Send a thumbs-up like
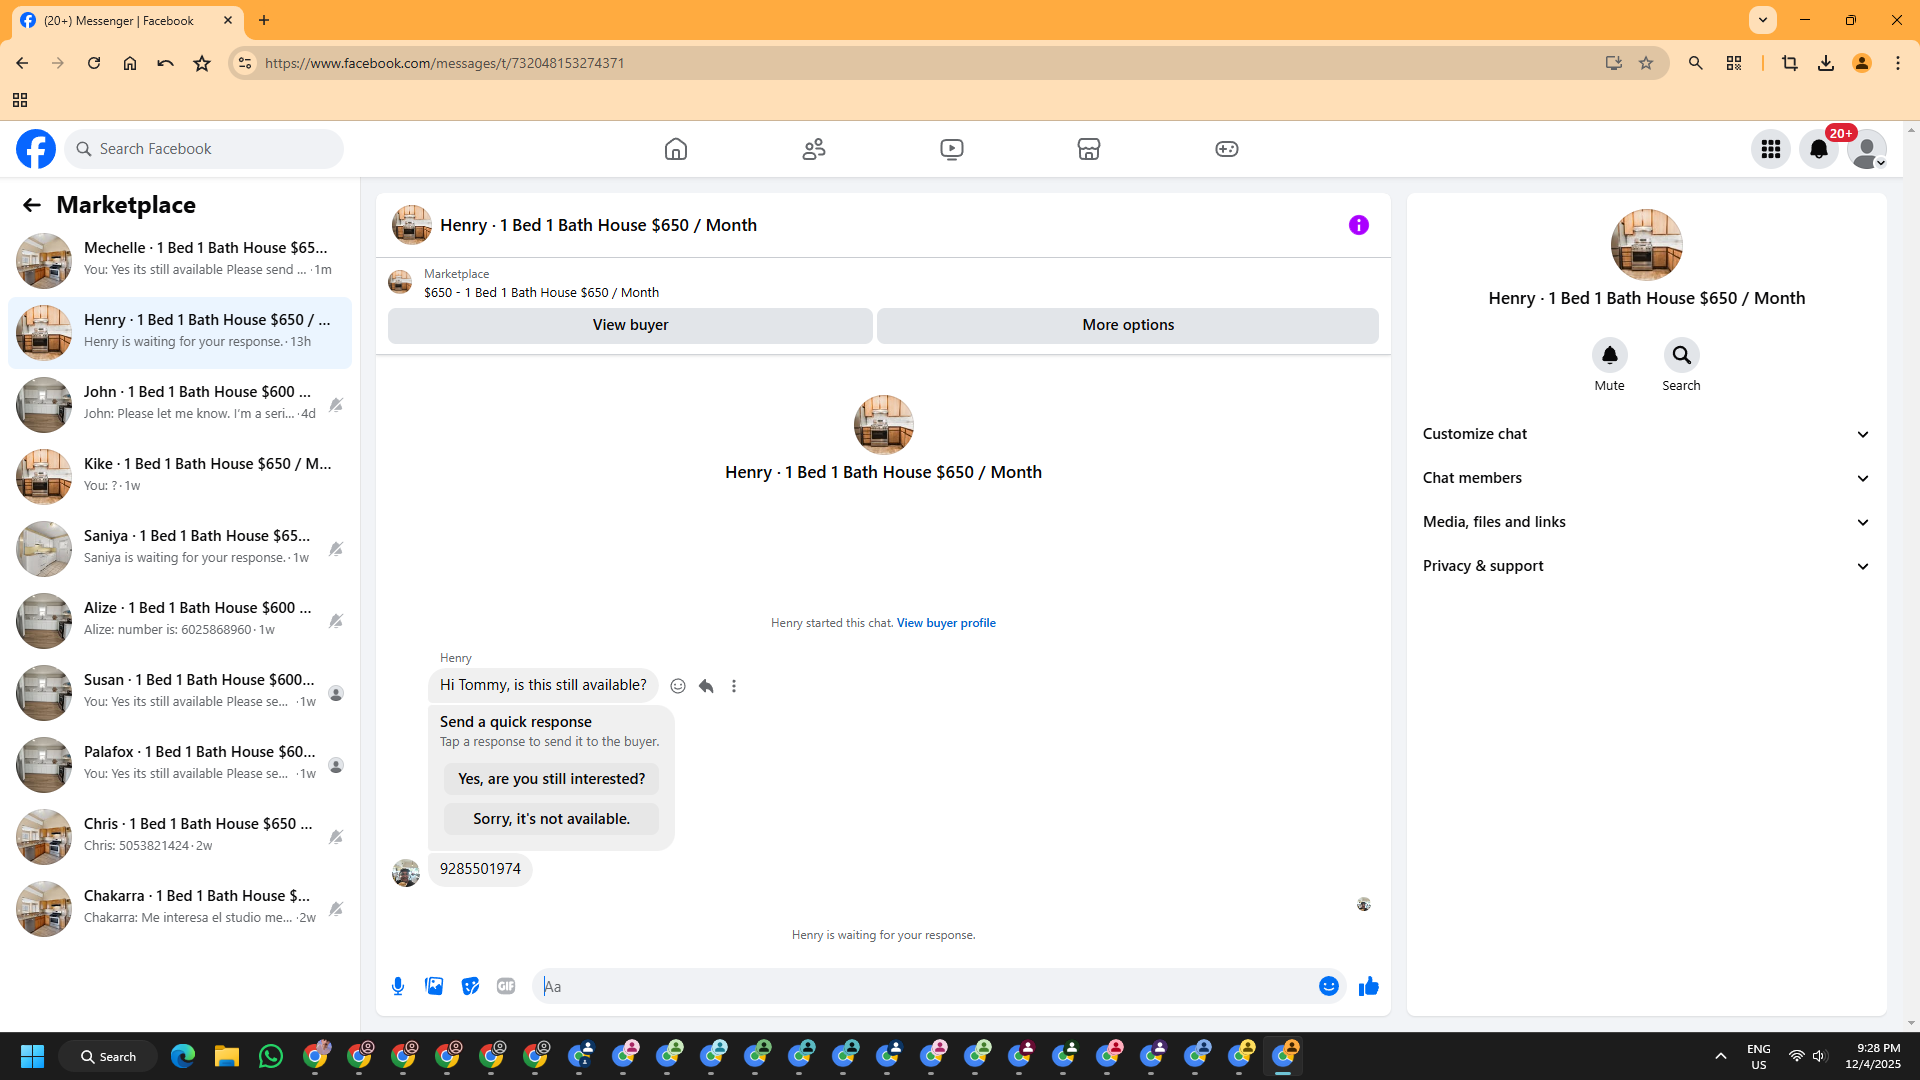 tap(1368, 986)
